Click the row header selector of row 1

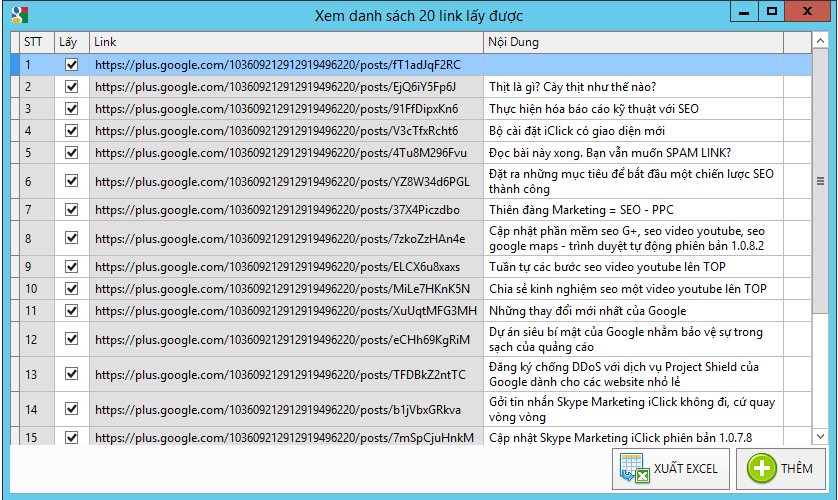click(x=15, y=65)
